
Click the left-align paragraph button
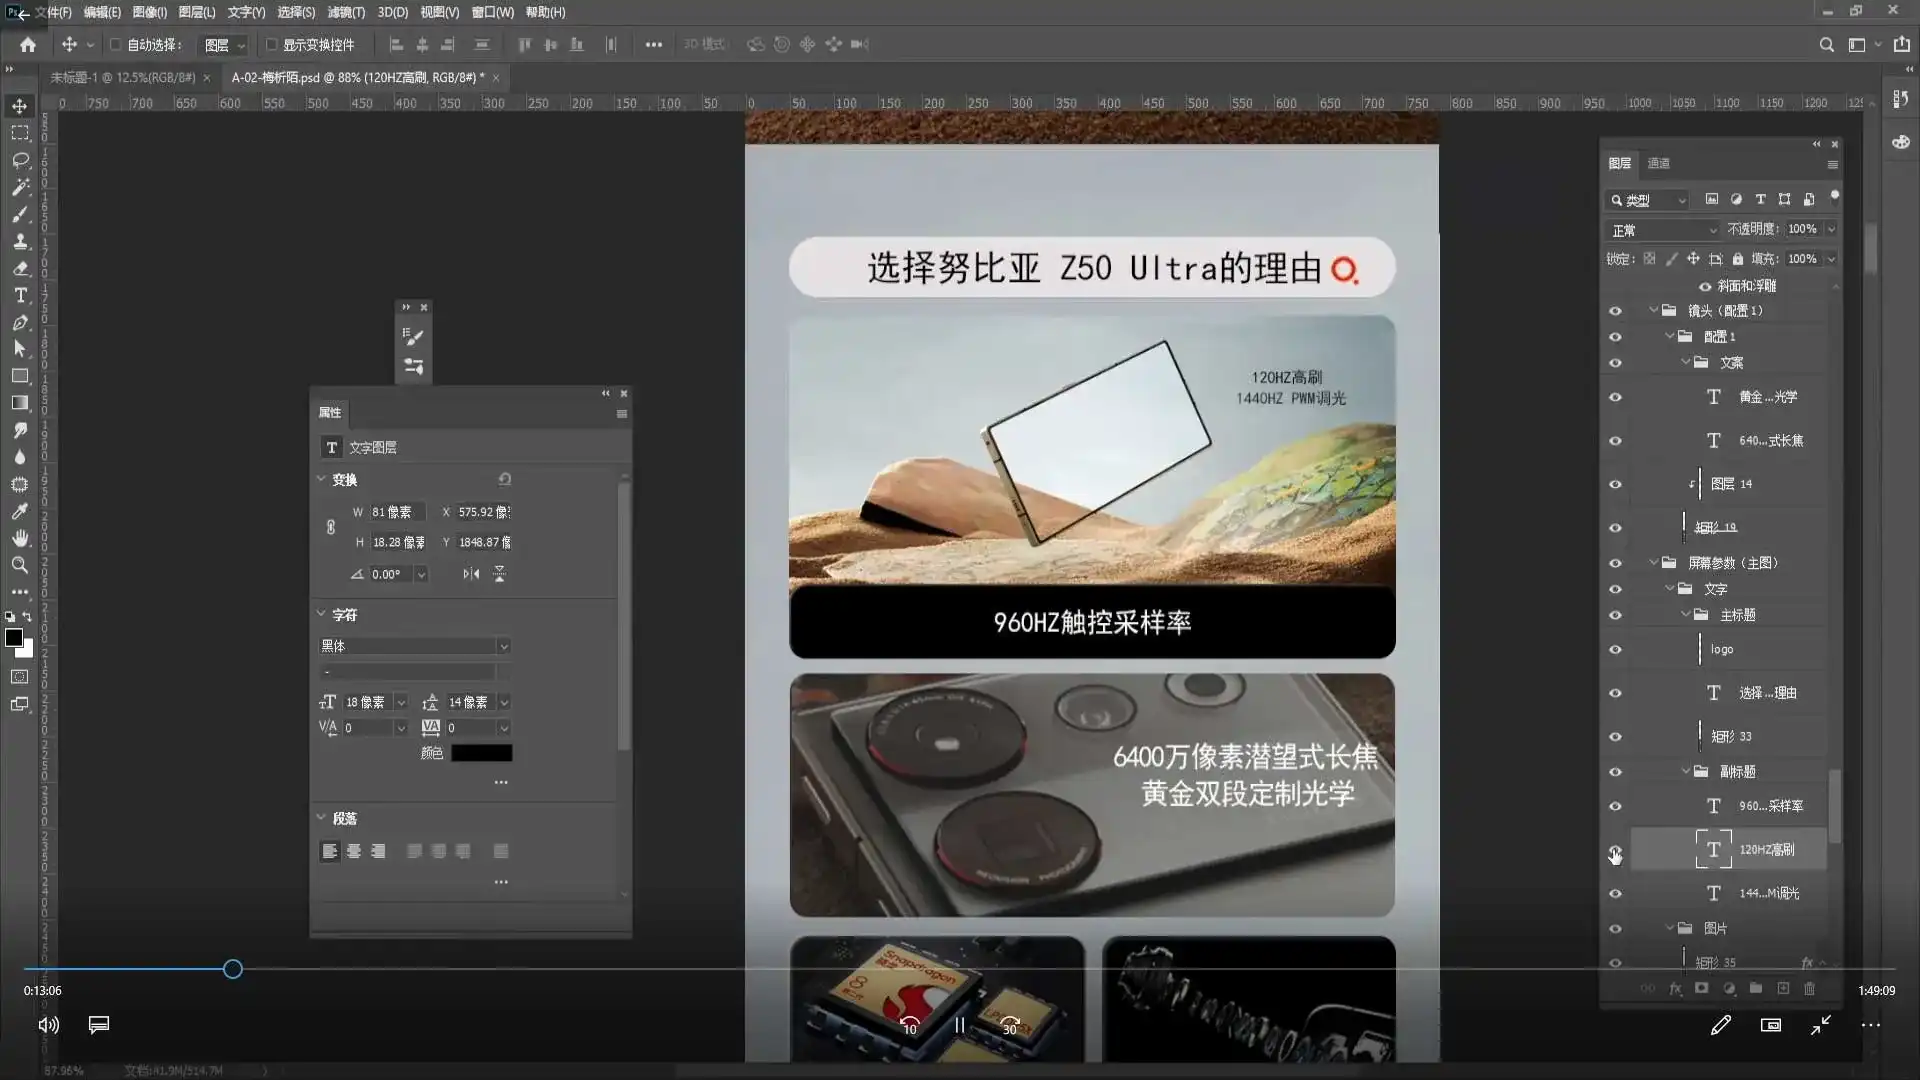(329, 851)
